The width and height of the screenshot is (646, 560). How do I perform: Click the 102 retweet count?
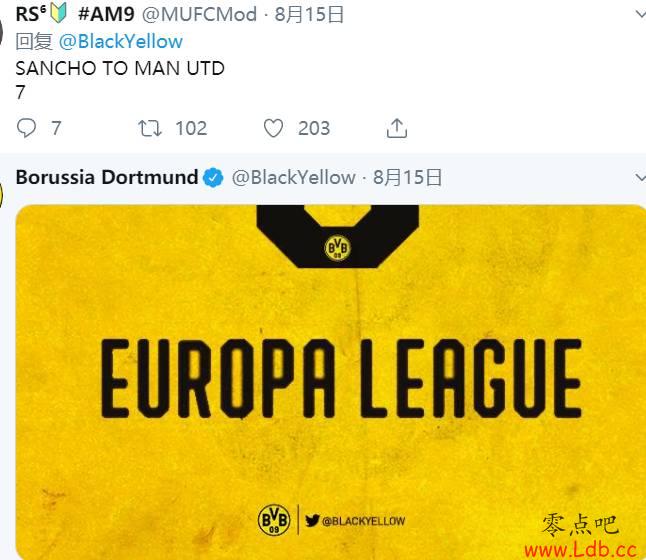point(191,128)
